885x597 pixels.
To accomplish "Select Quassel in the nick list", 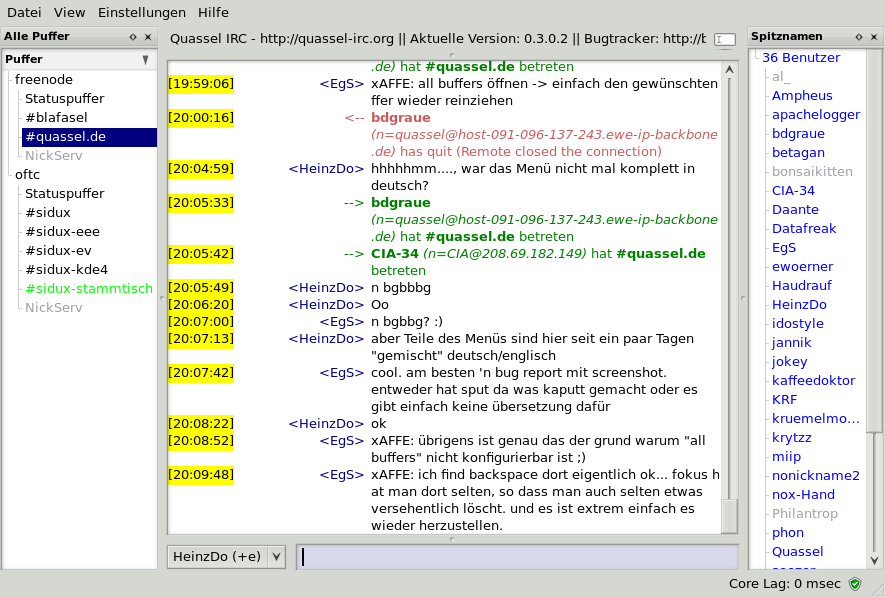I will click(x=798, y=552).
